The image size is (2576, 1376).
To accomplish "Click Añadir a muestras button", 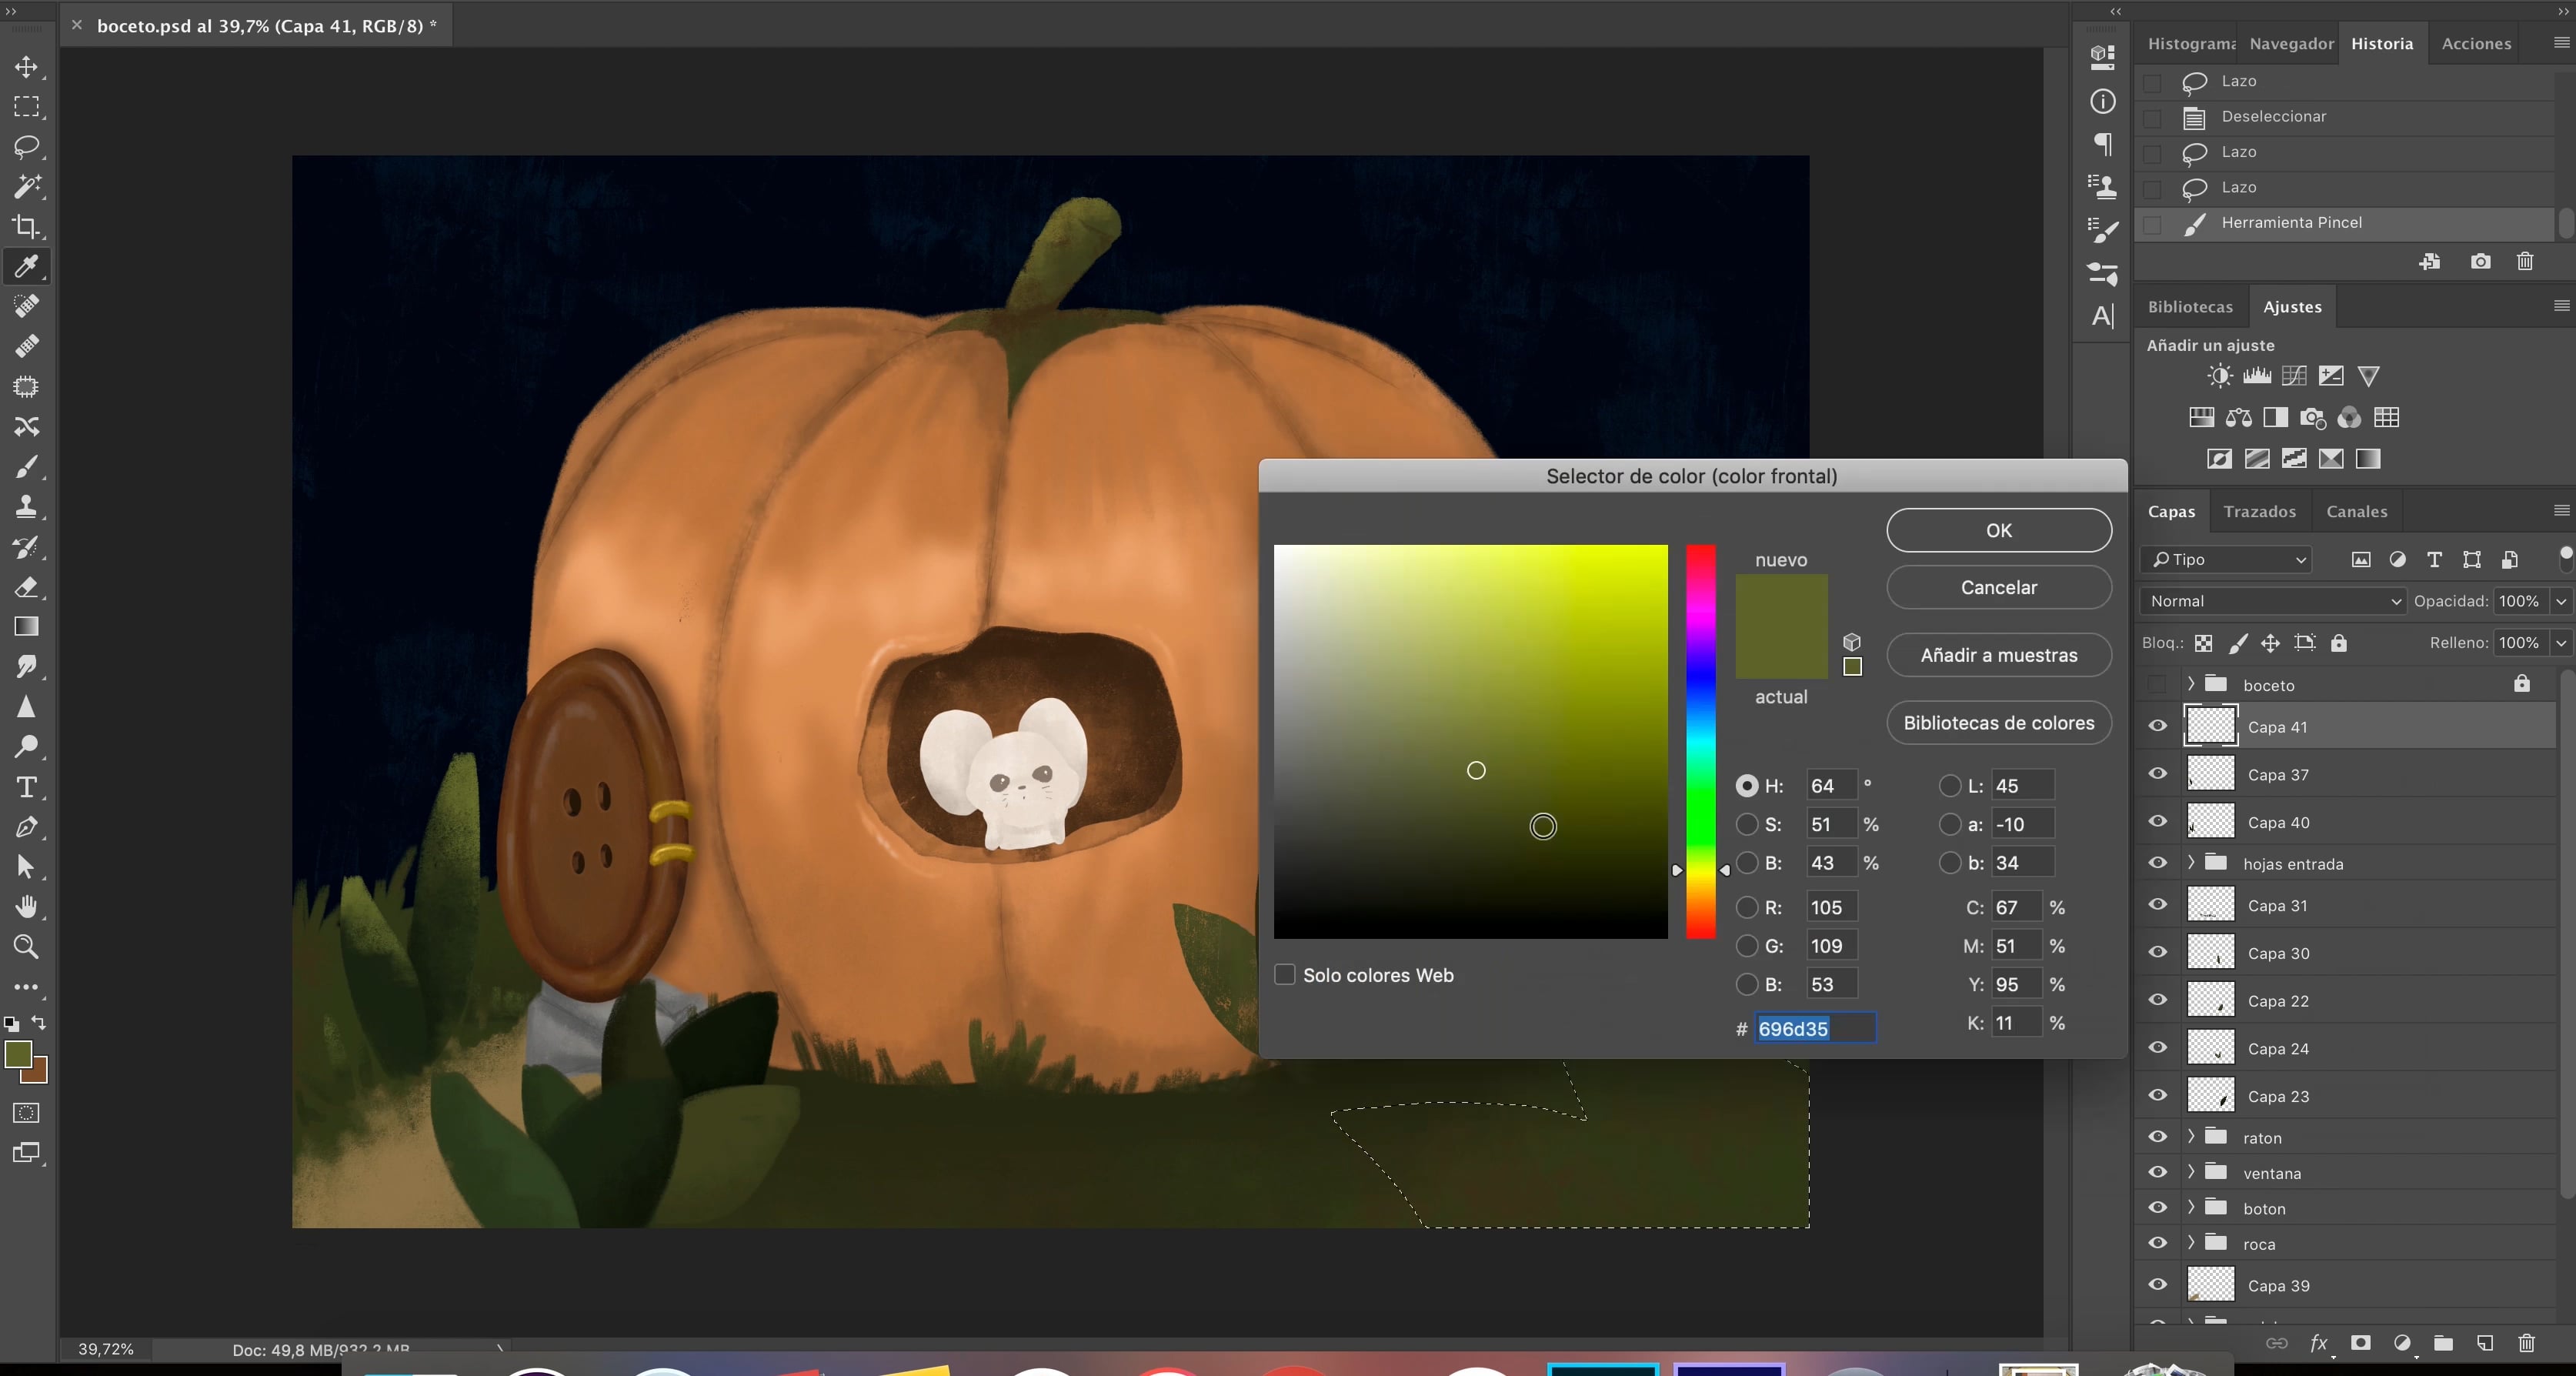I will [x=1999, y=655].
